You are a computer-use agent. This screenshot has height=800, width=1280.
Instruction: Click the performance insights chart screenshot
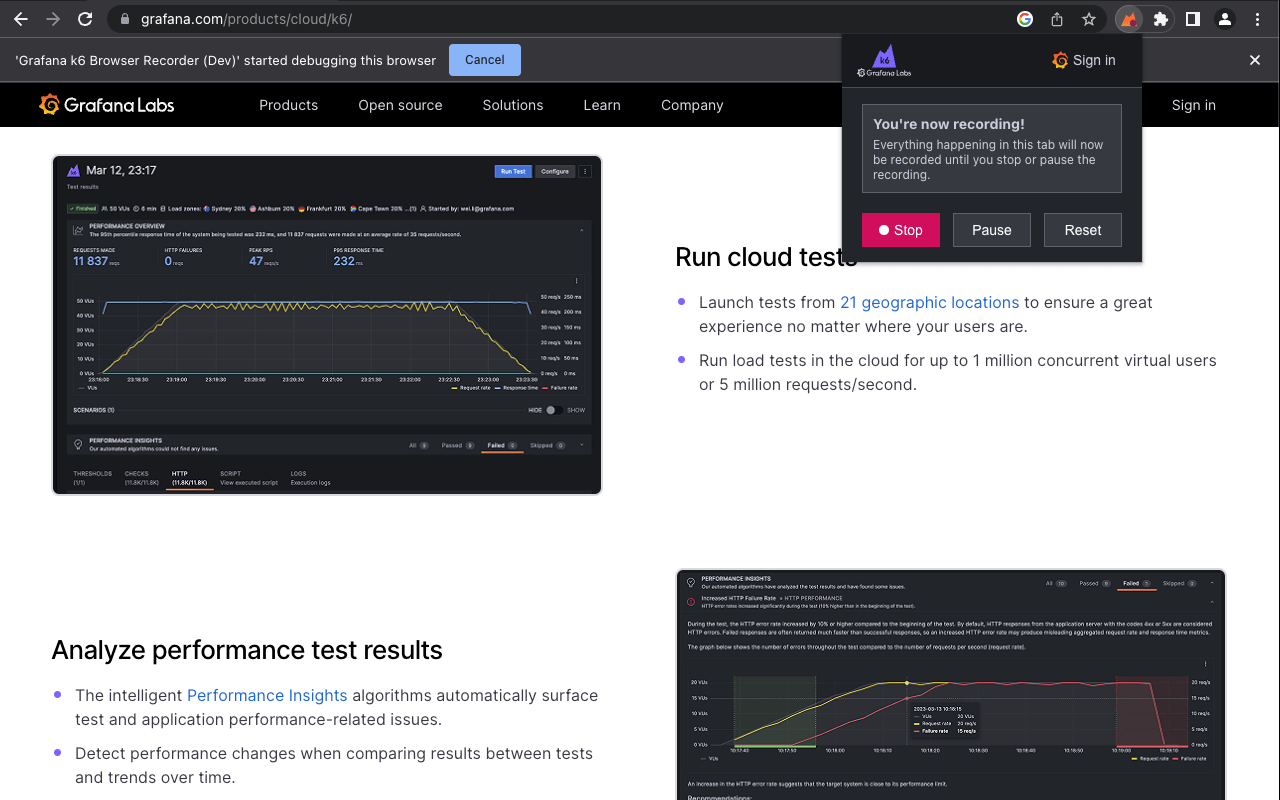coord(951,685)
